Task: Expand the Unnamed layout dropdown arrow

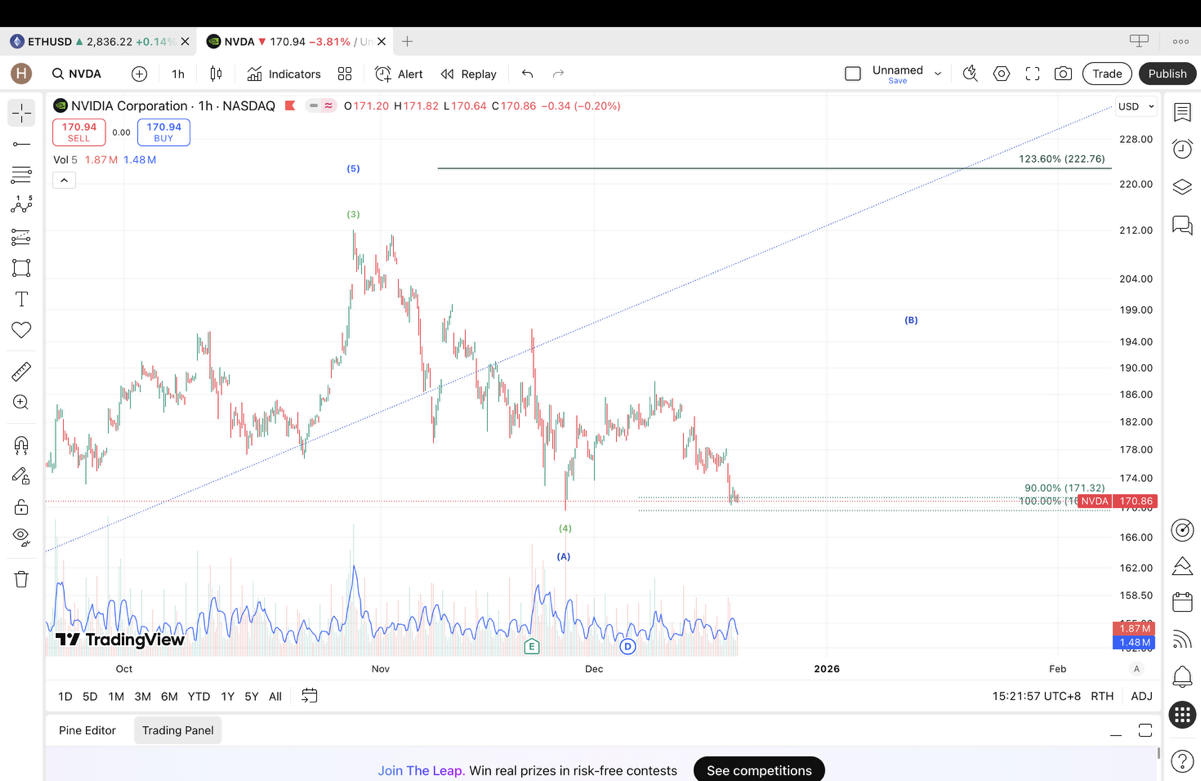Action: coord(938,74)
